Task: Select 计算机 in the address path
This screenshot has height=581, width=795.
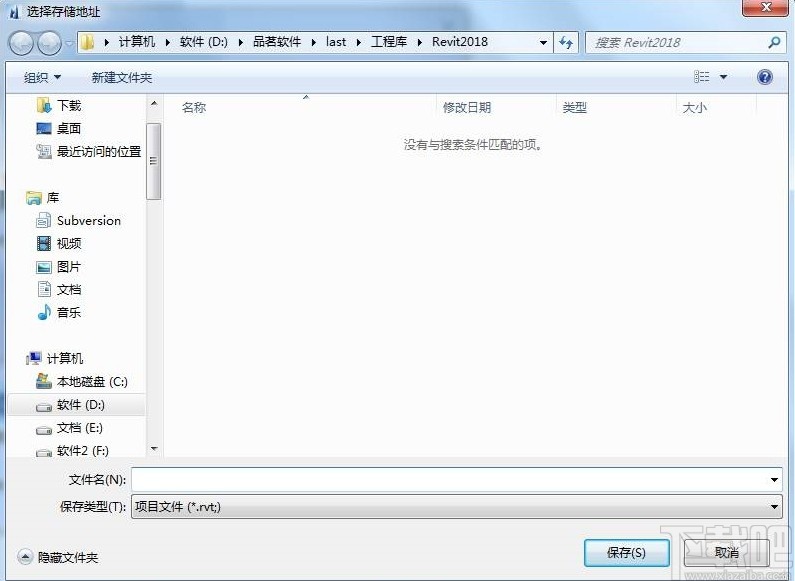Action: [137, 42]
